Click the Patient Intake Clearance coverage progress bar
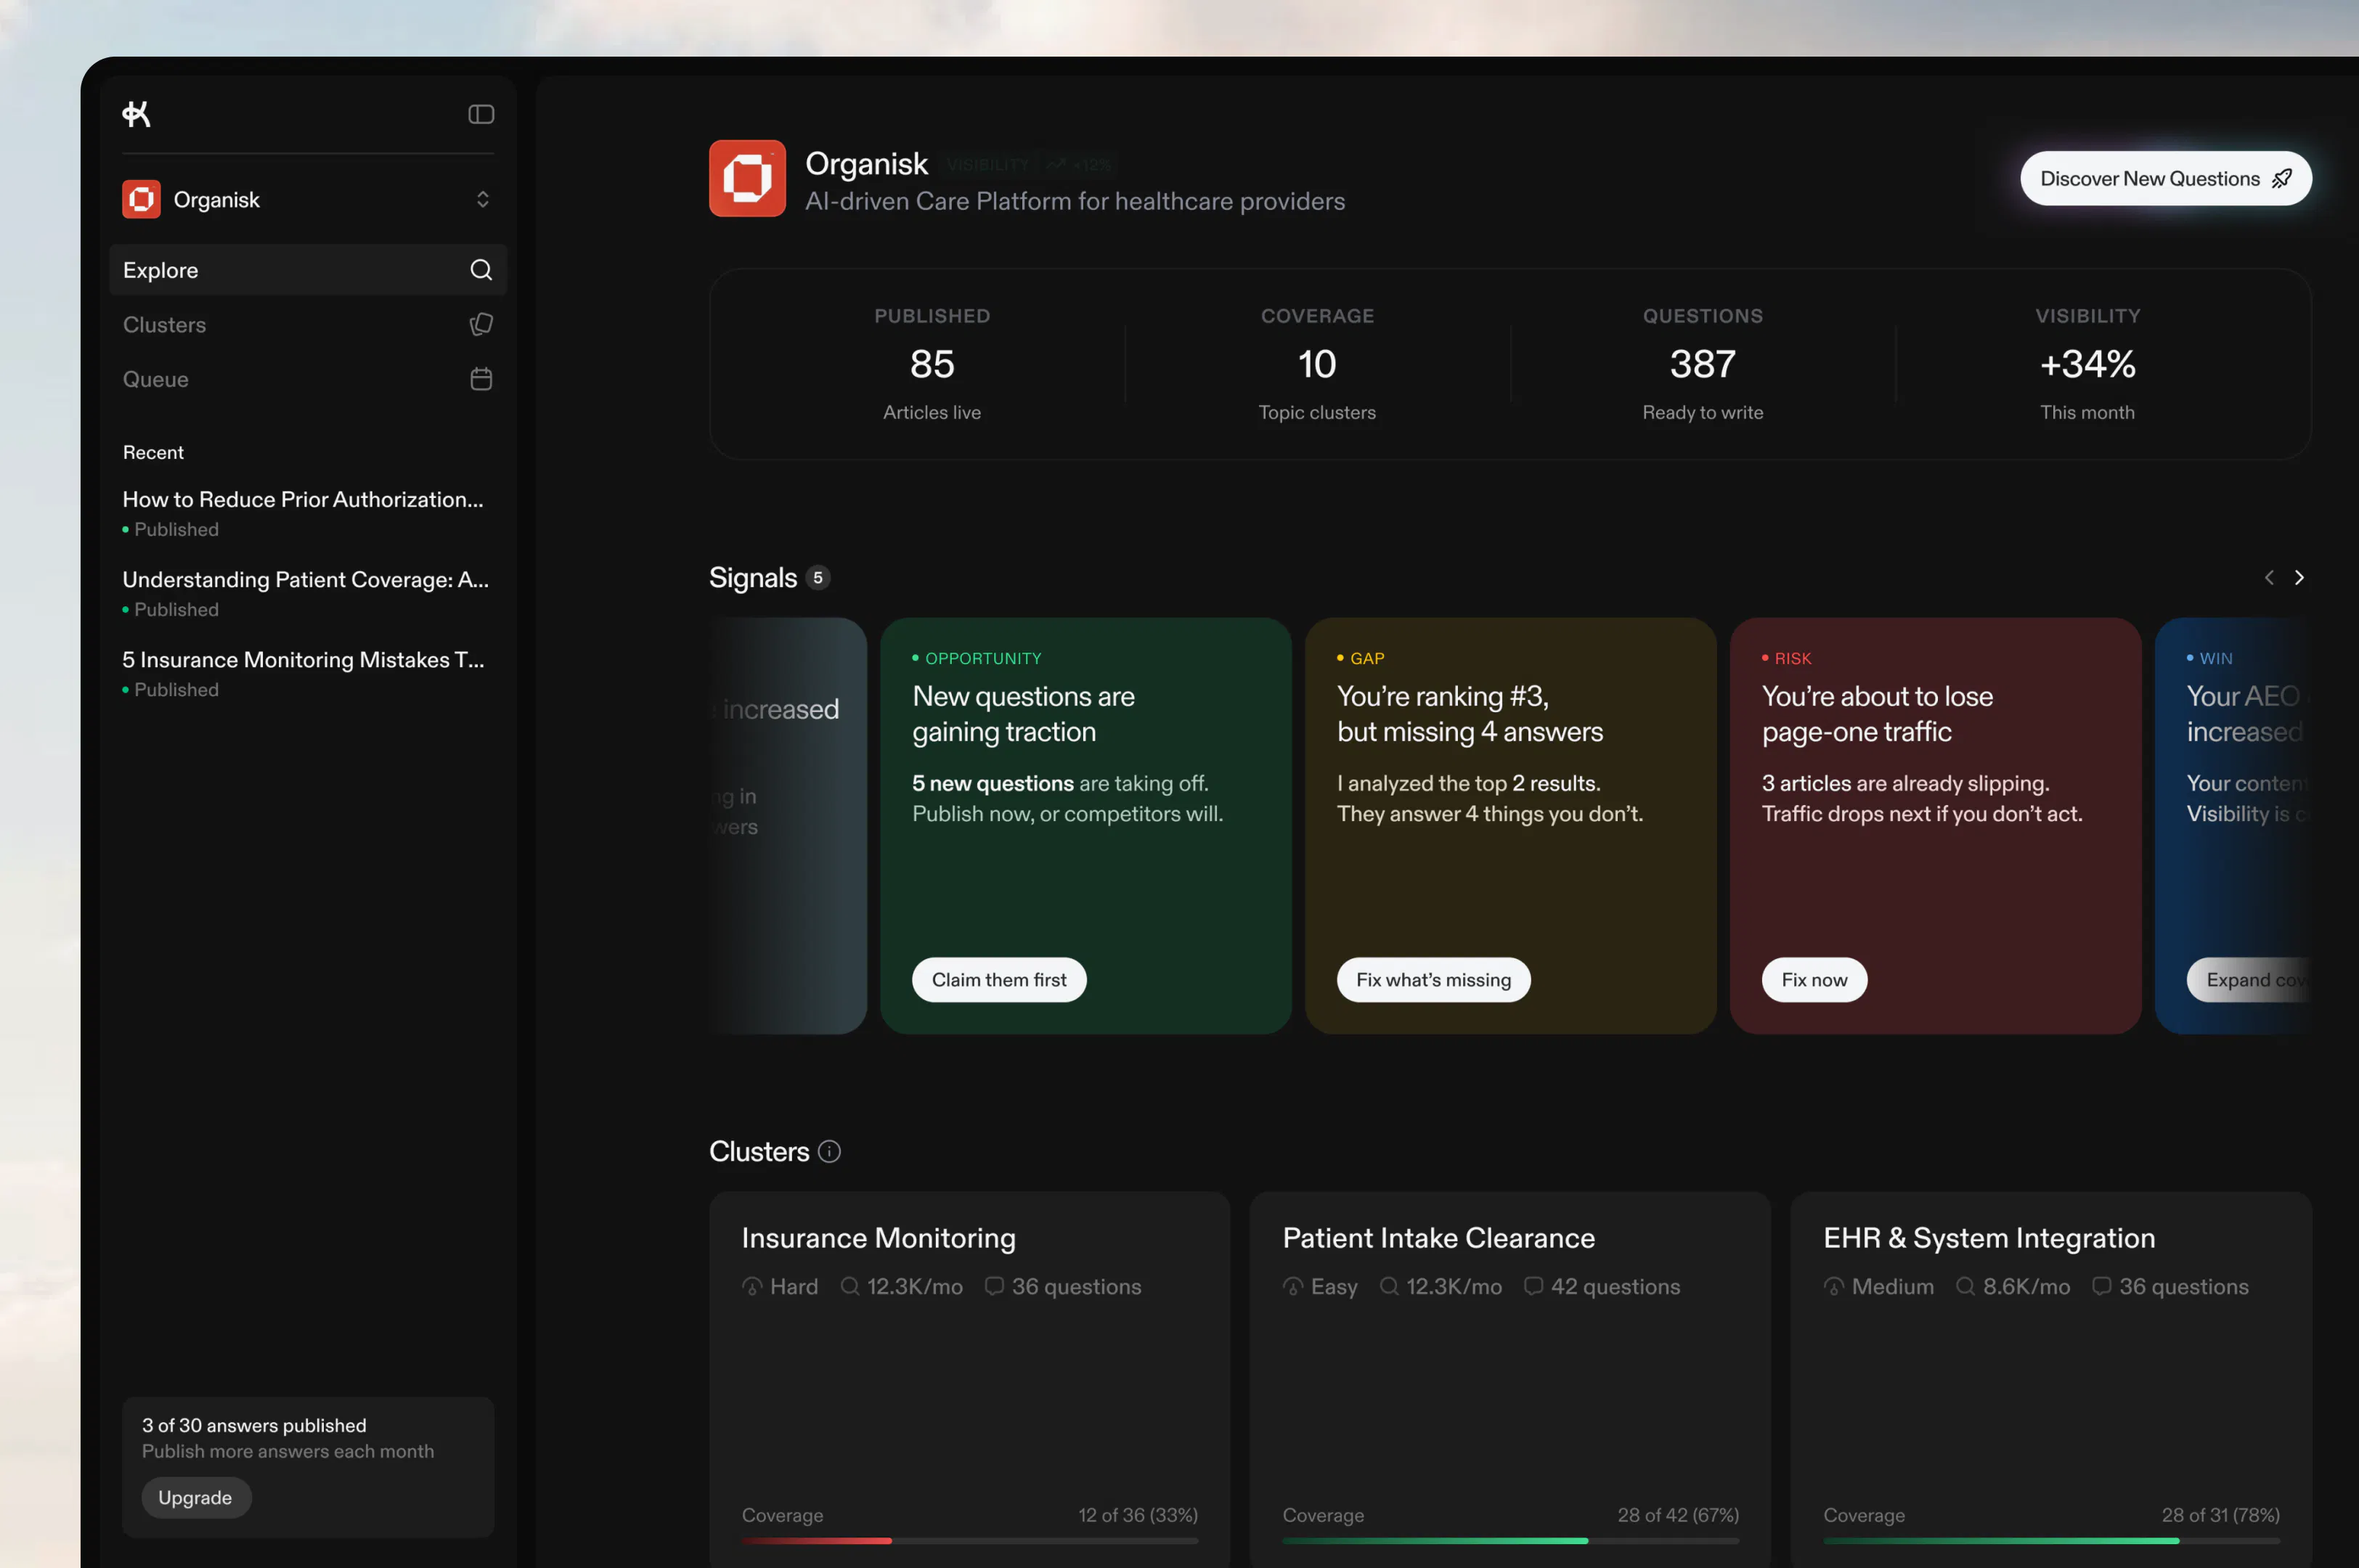The height and width of the screenshot is (1568, 2359). pos(1511,1541)
